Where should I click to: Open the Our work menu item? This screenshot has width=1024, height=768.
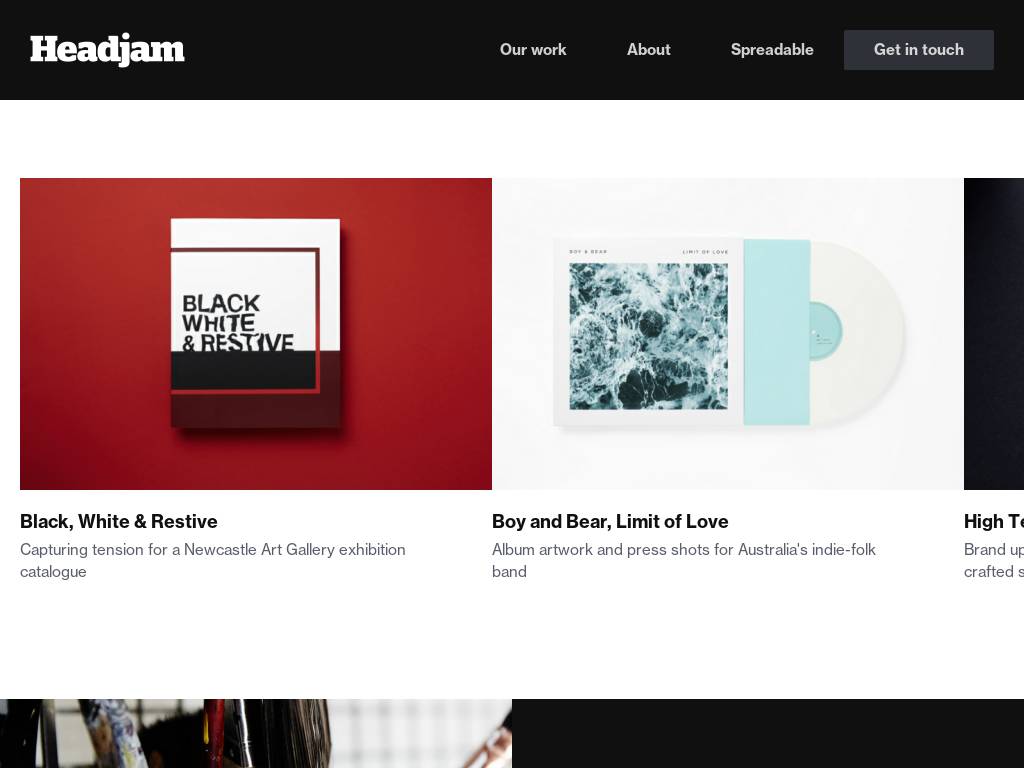[x=533, y=50]
